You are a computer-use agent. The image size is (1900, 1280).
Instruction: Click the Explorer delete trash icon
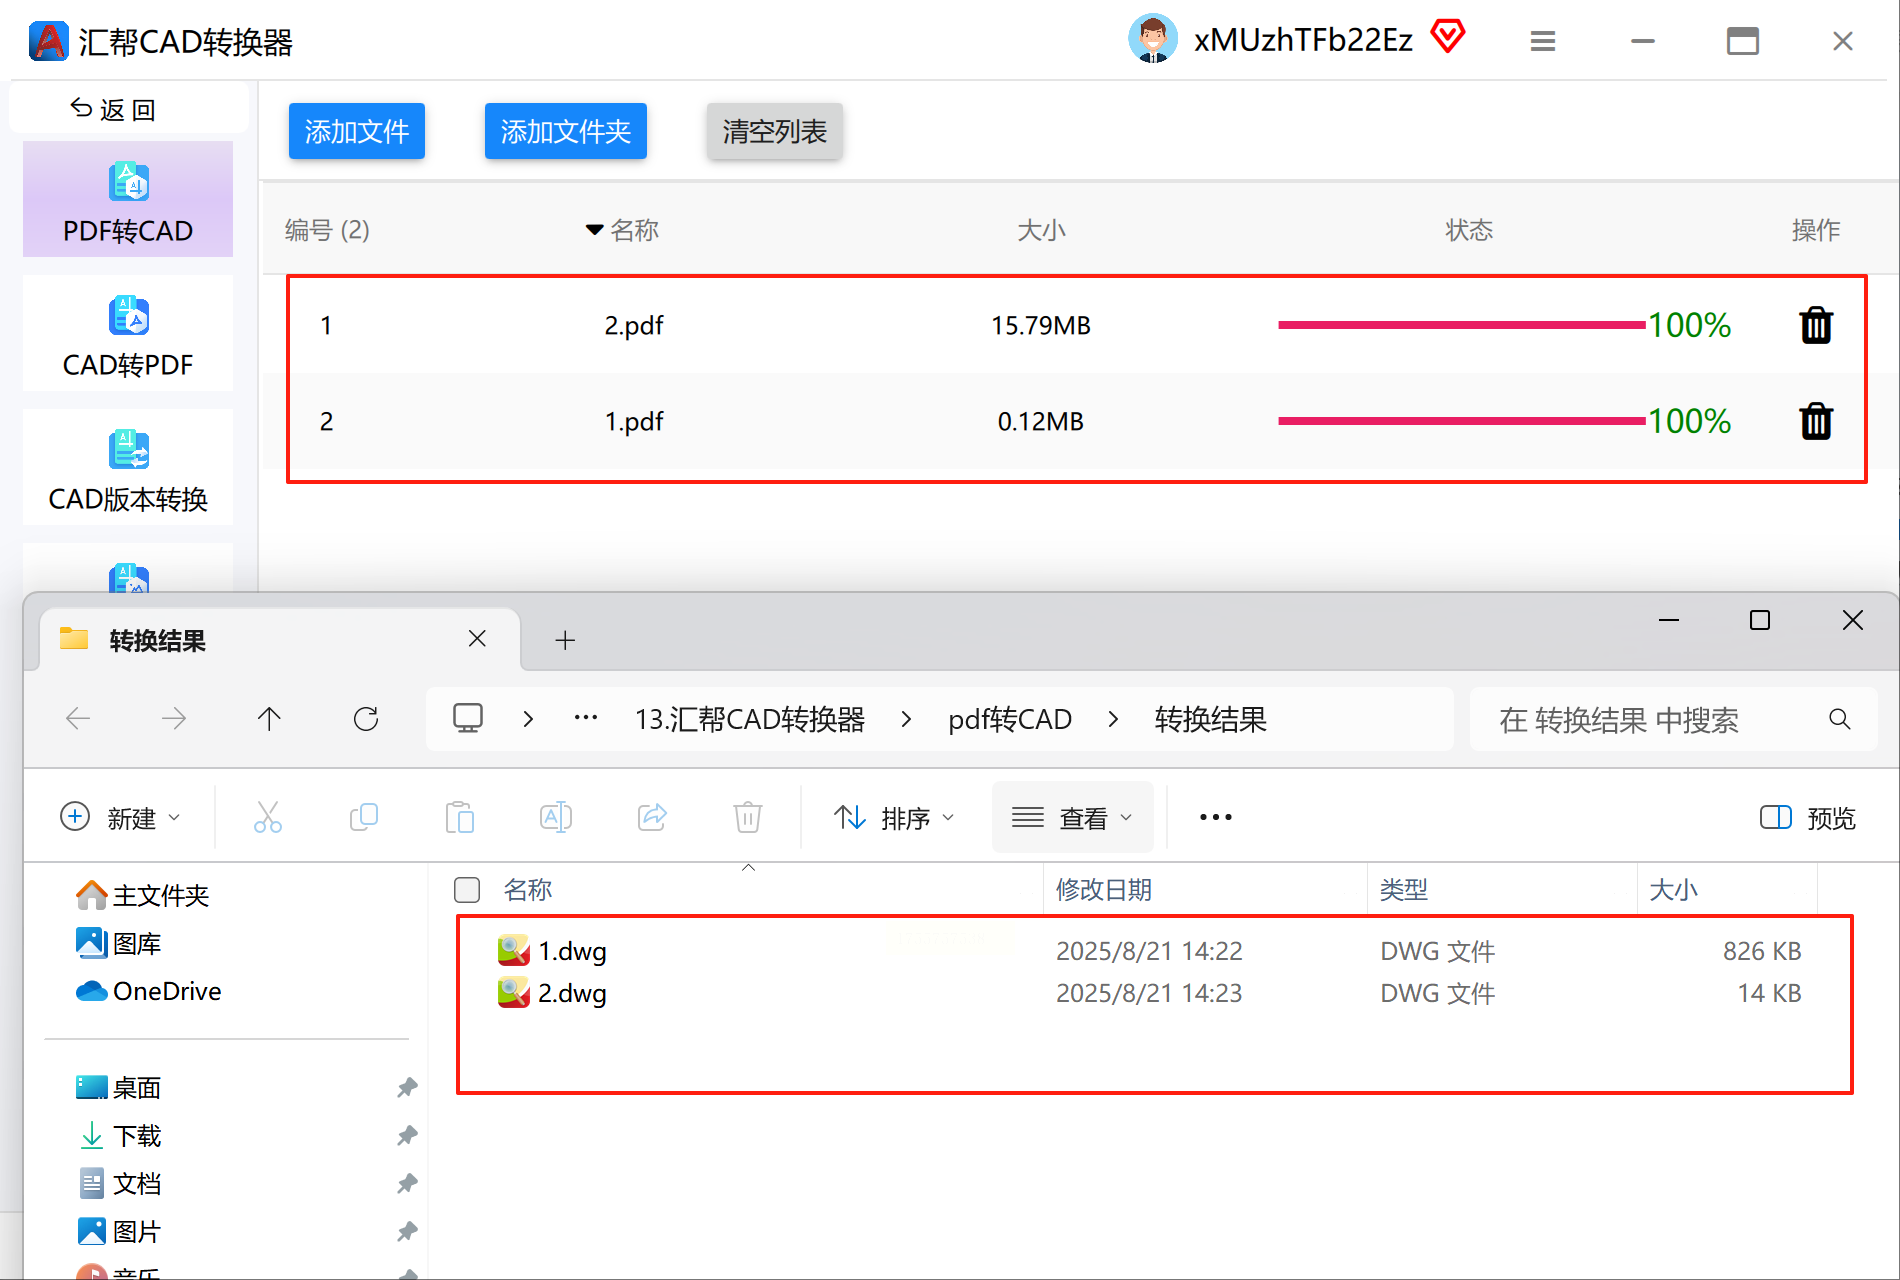748,817
